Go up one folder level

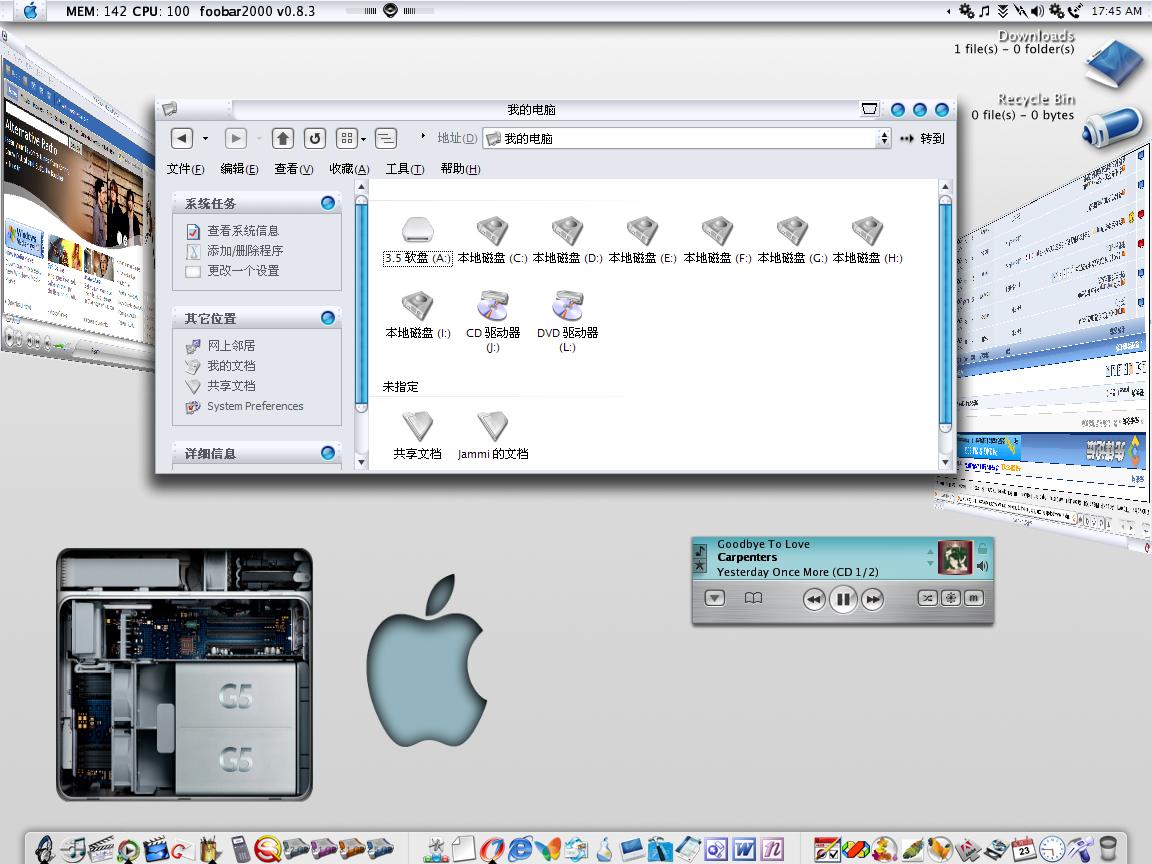click(x=283, y=138)
